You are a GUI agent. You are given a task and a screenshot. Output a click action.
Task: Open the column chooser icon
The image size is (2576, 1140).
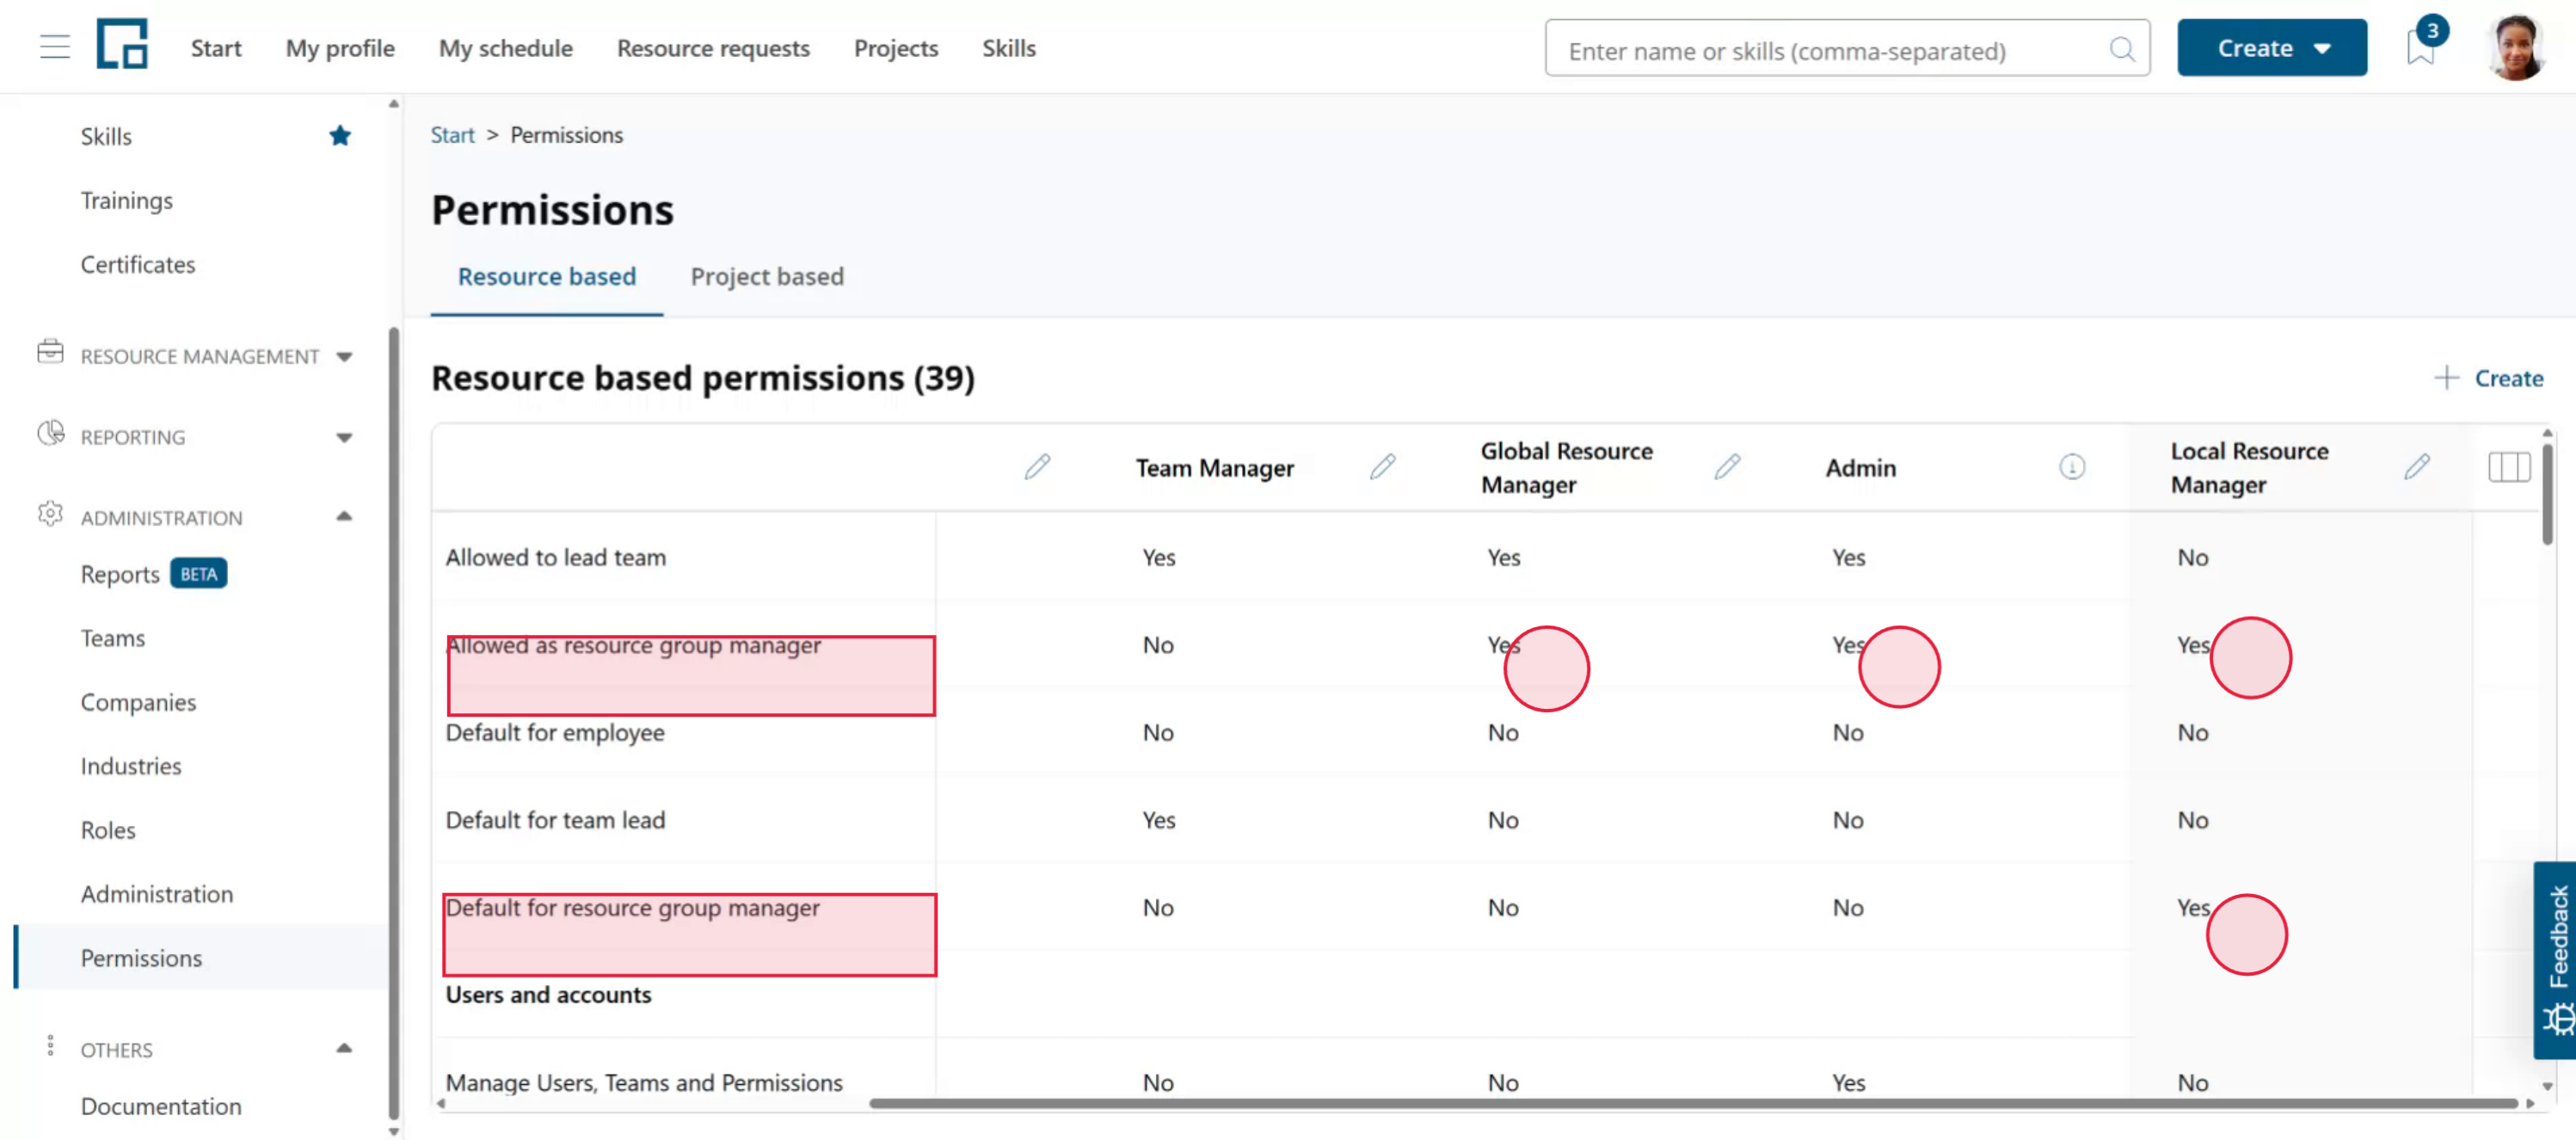tap(2509, 467)
